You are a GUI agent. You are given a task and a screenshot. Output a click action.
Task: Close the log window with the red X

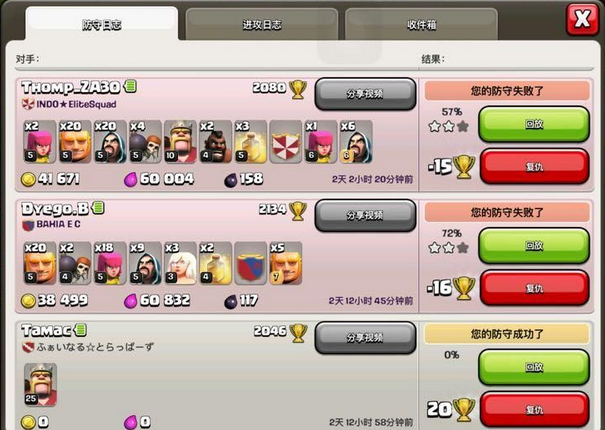coord(583,19)
